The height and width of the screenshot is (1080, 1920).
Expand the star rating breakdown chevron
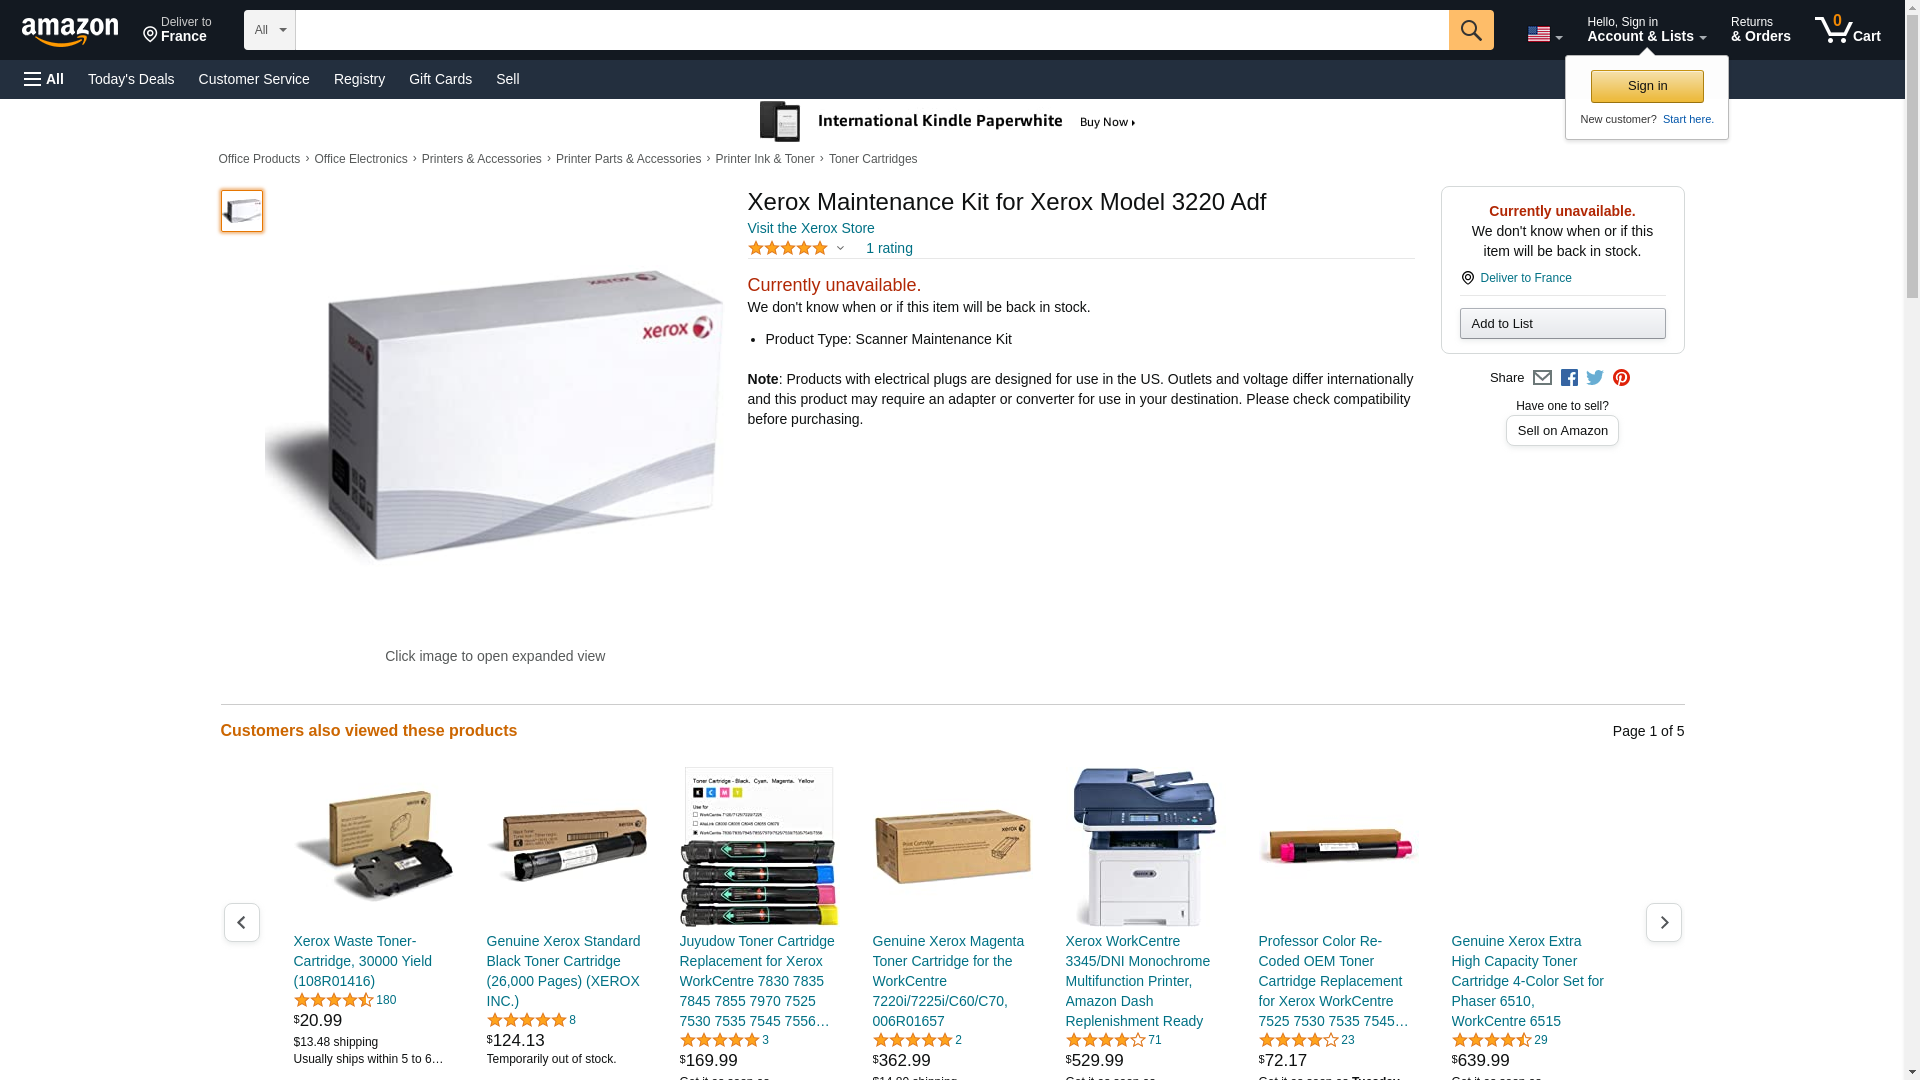(x=840, y=248)
